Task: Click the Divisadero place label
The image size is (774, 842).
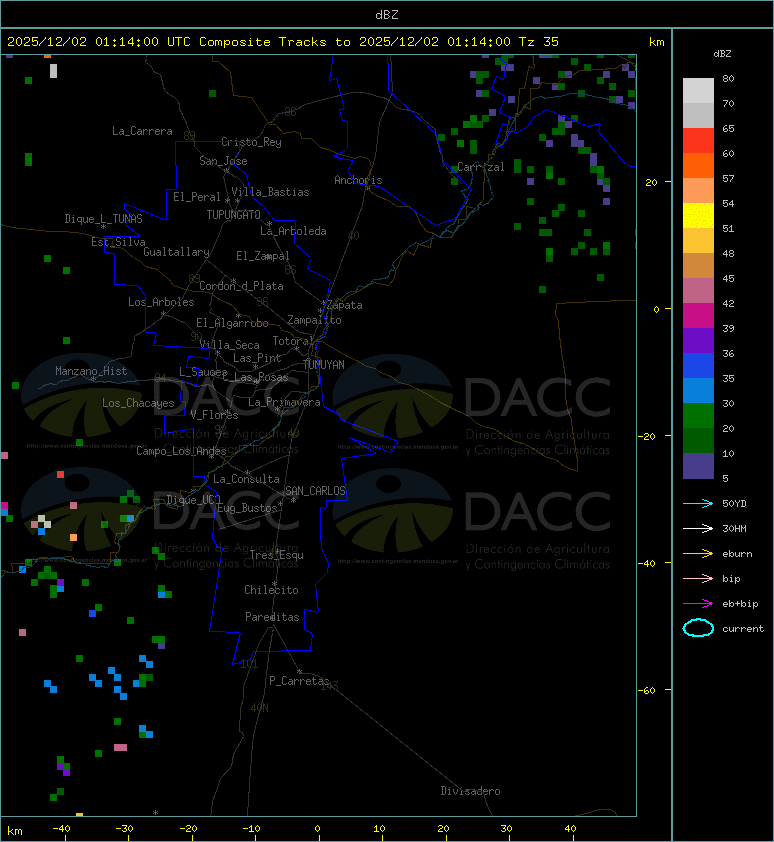Action: click(x=471, y=791)
